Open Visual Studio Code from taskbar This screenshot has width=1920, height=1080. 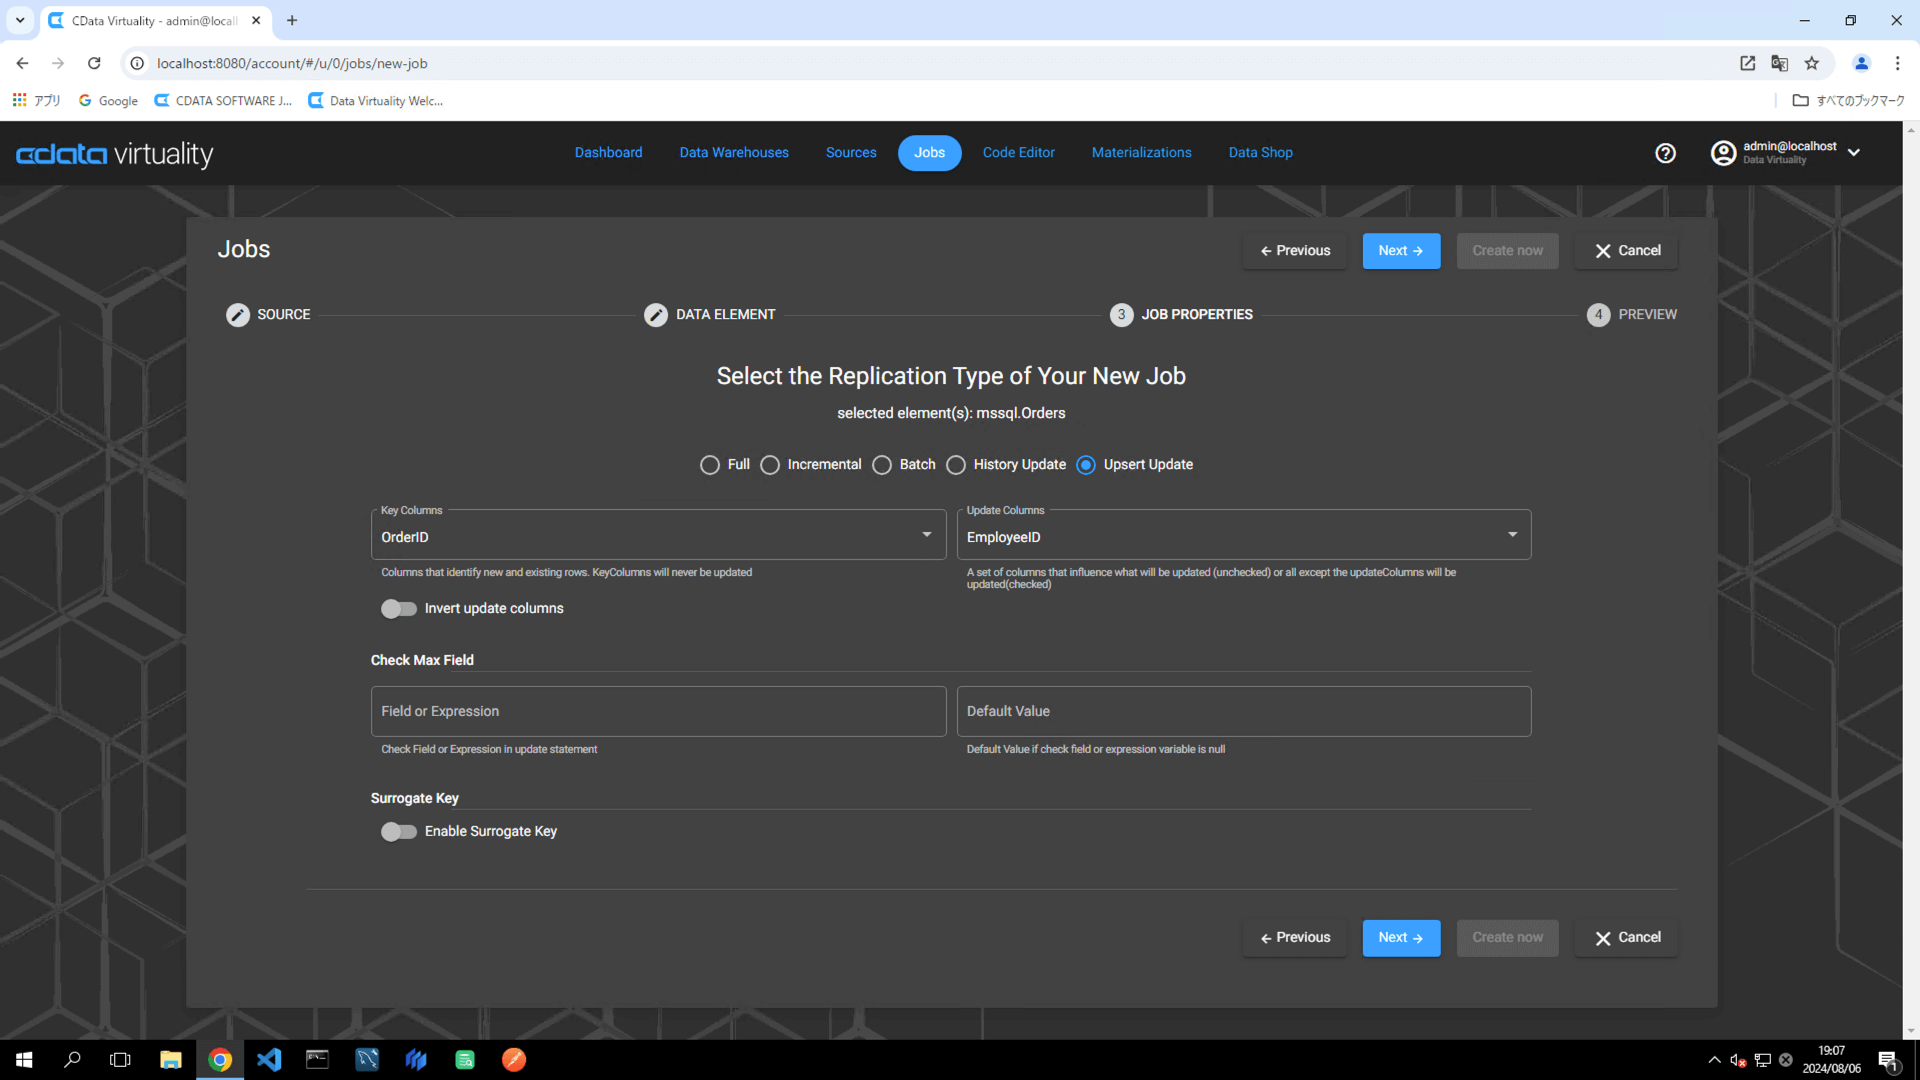click(269, 1059)
